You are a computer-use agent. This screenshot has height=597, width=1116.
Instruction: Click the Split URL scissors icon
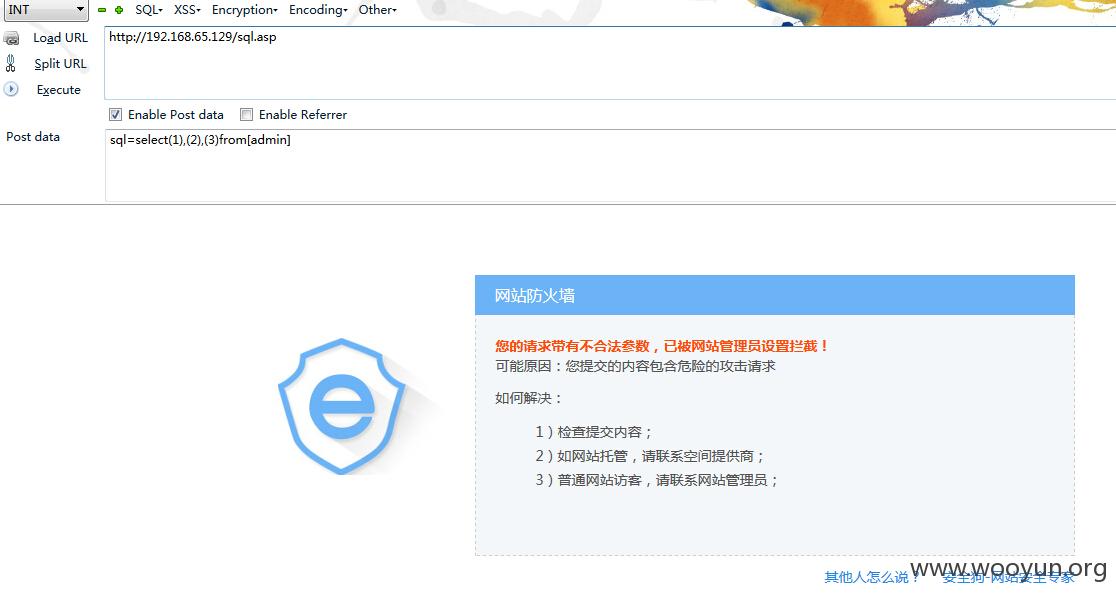tap(11, 64)
